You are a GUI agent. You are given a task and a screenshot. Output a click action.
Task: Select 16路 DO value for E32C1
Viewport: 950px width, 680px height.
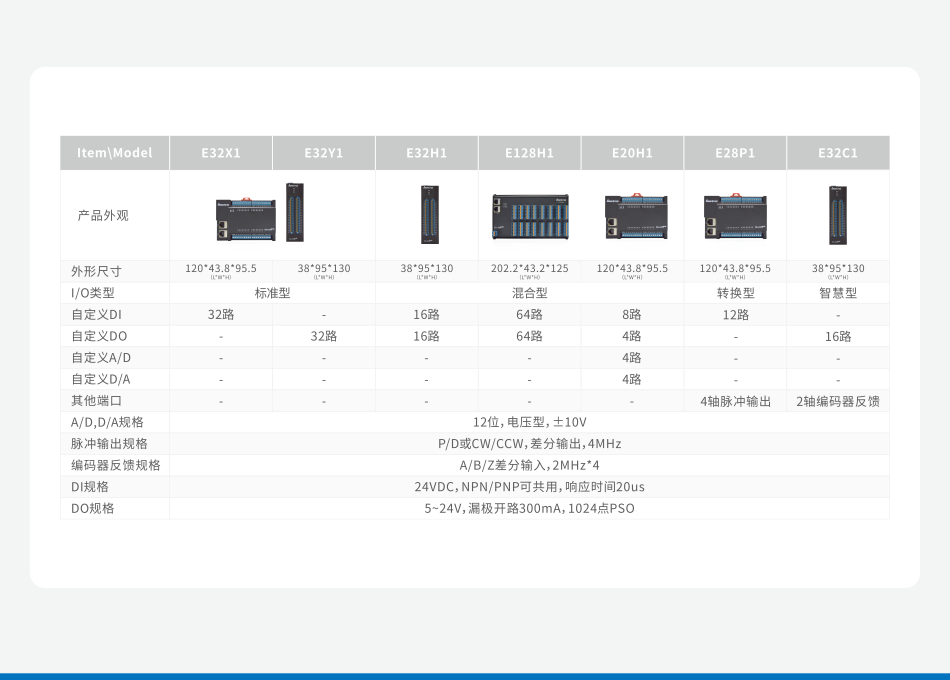tap(838, 336)
